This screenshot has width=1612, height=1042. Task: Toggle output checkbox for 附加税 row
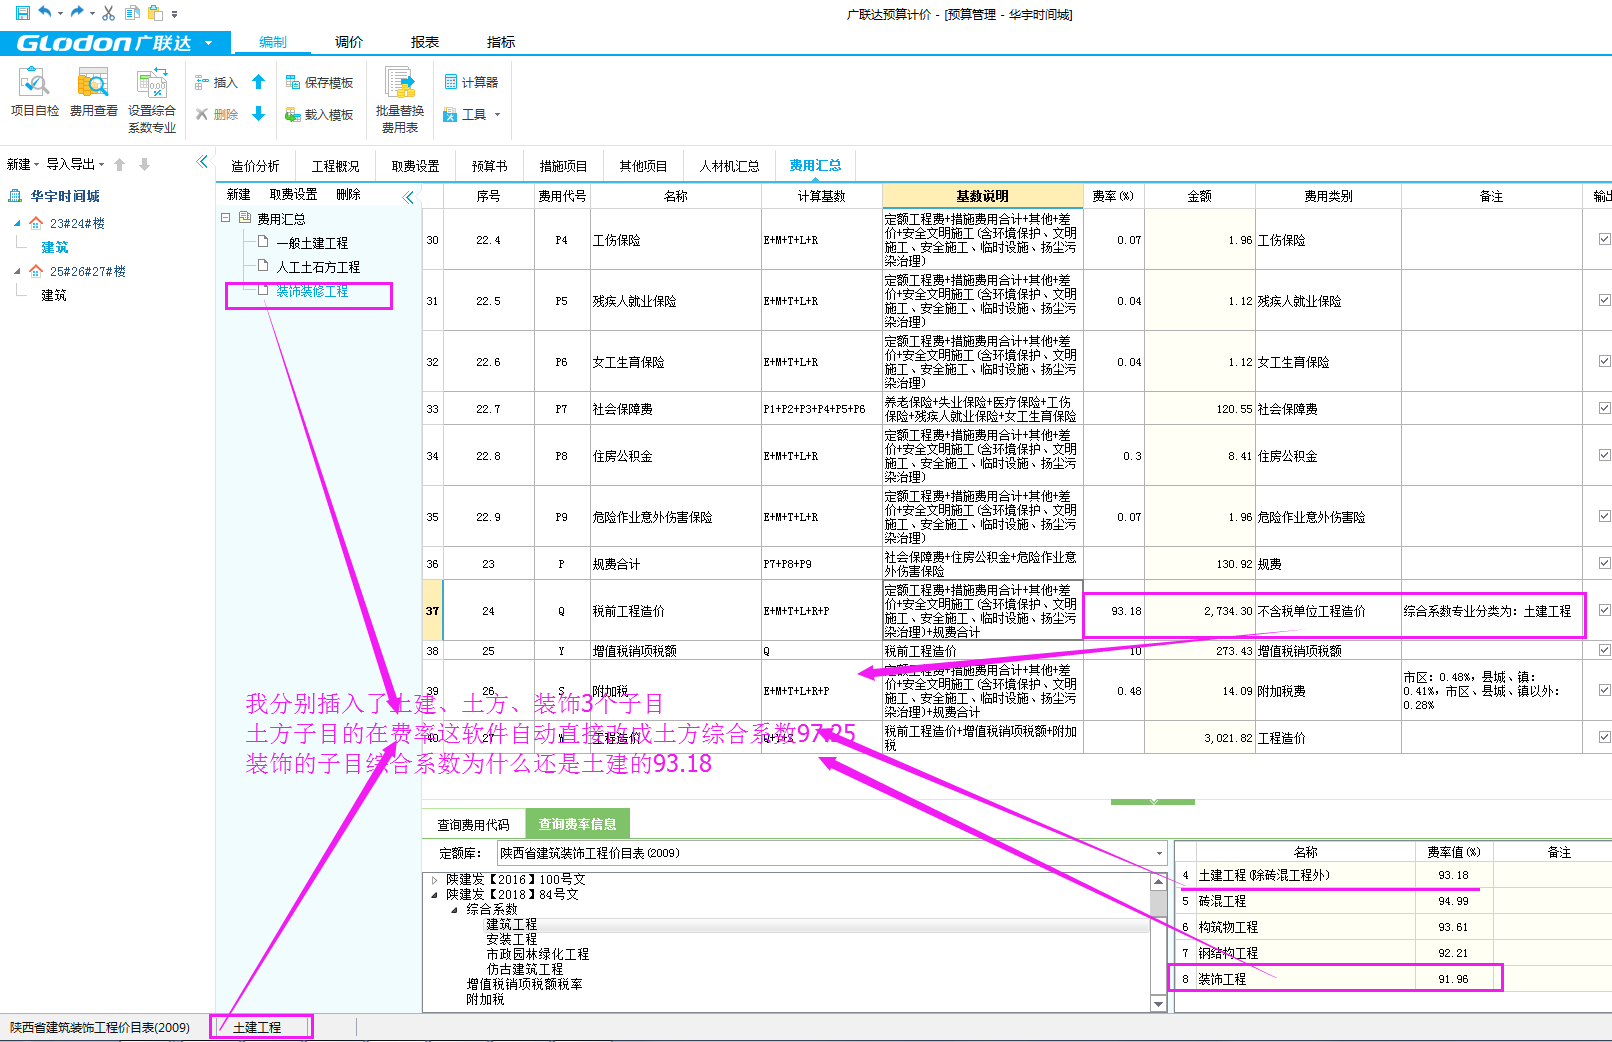pos(1604,690)
